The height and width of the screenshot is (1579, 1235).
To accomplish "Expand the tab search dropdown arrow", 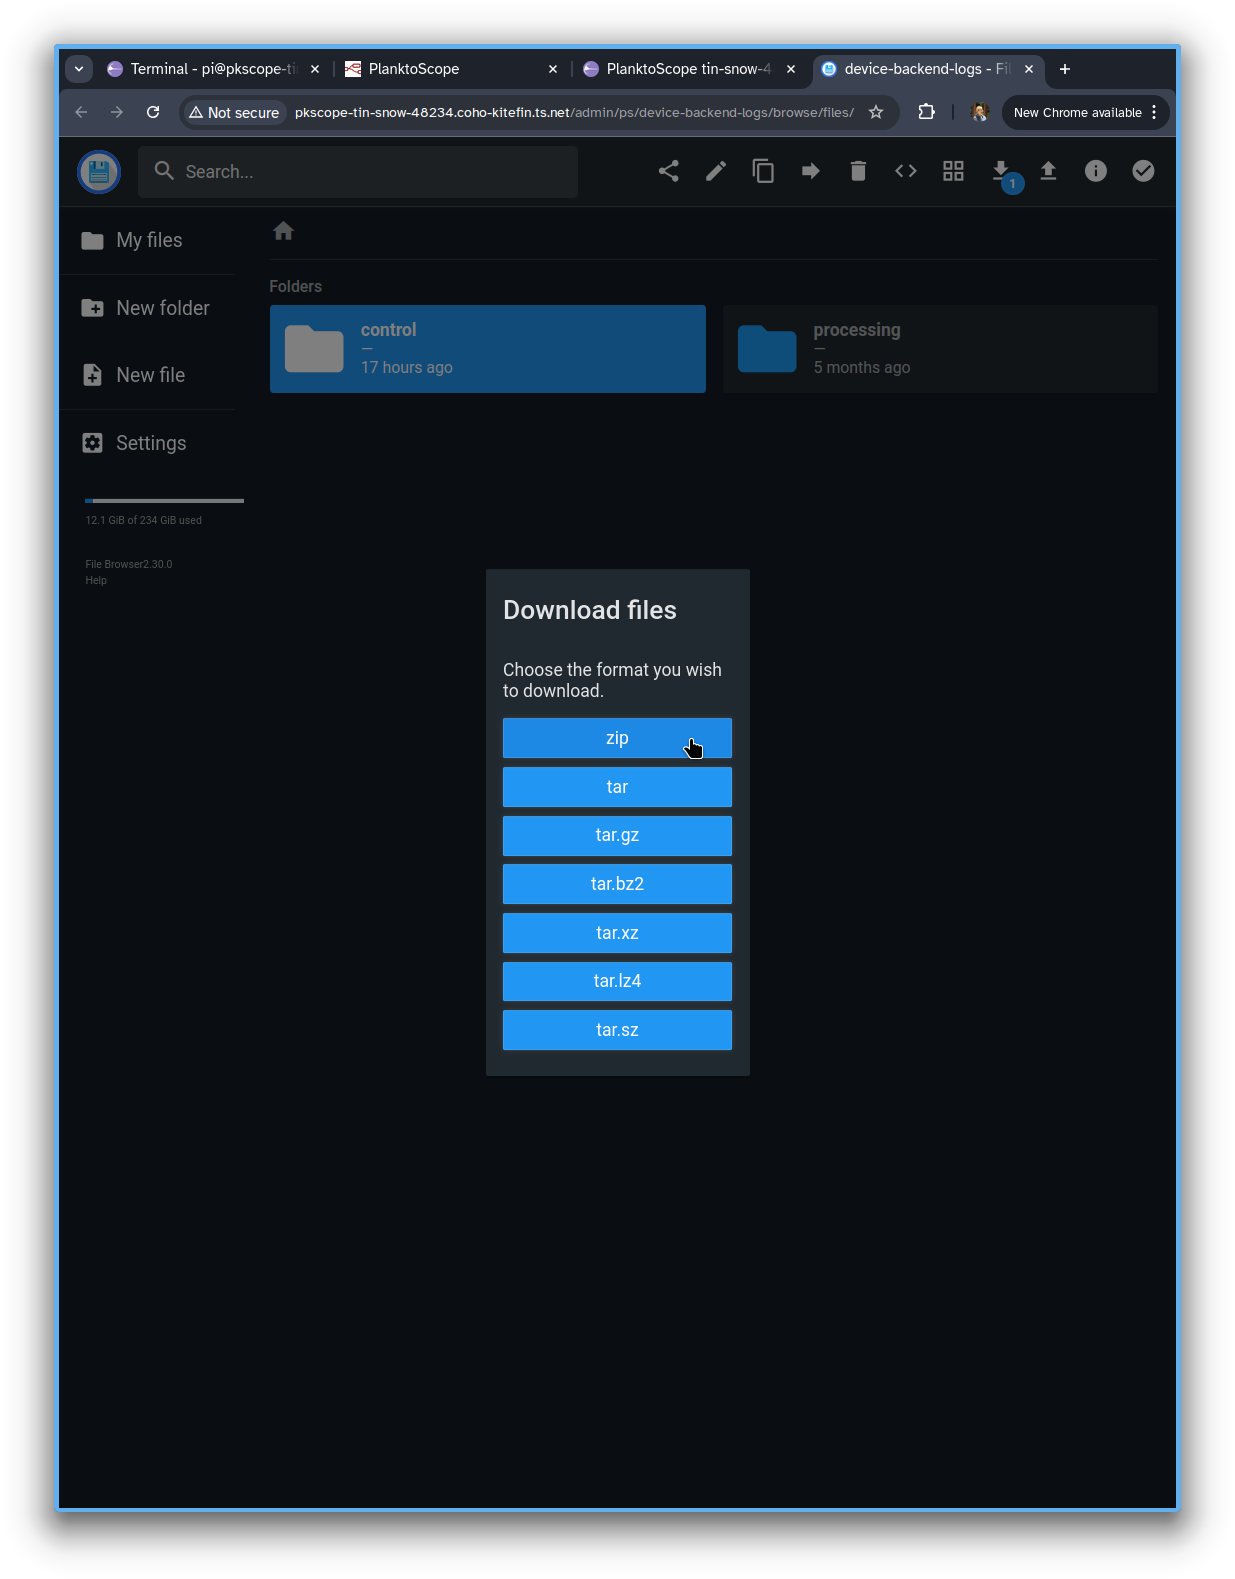I will (79, 69).
